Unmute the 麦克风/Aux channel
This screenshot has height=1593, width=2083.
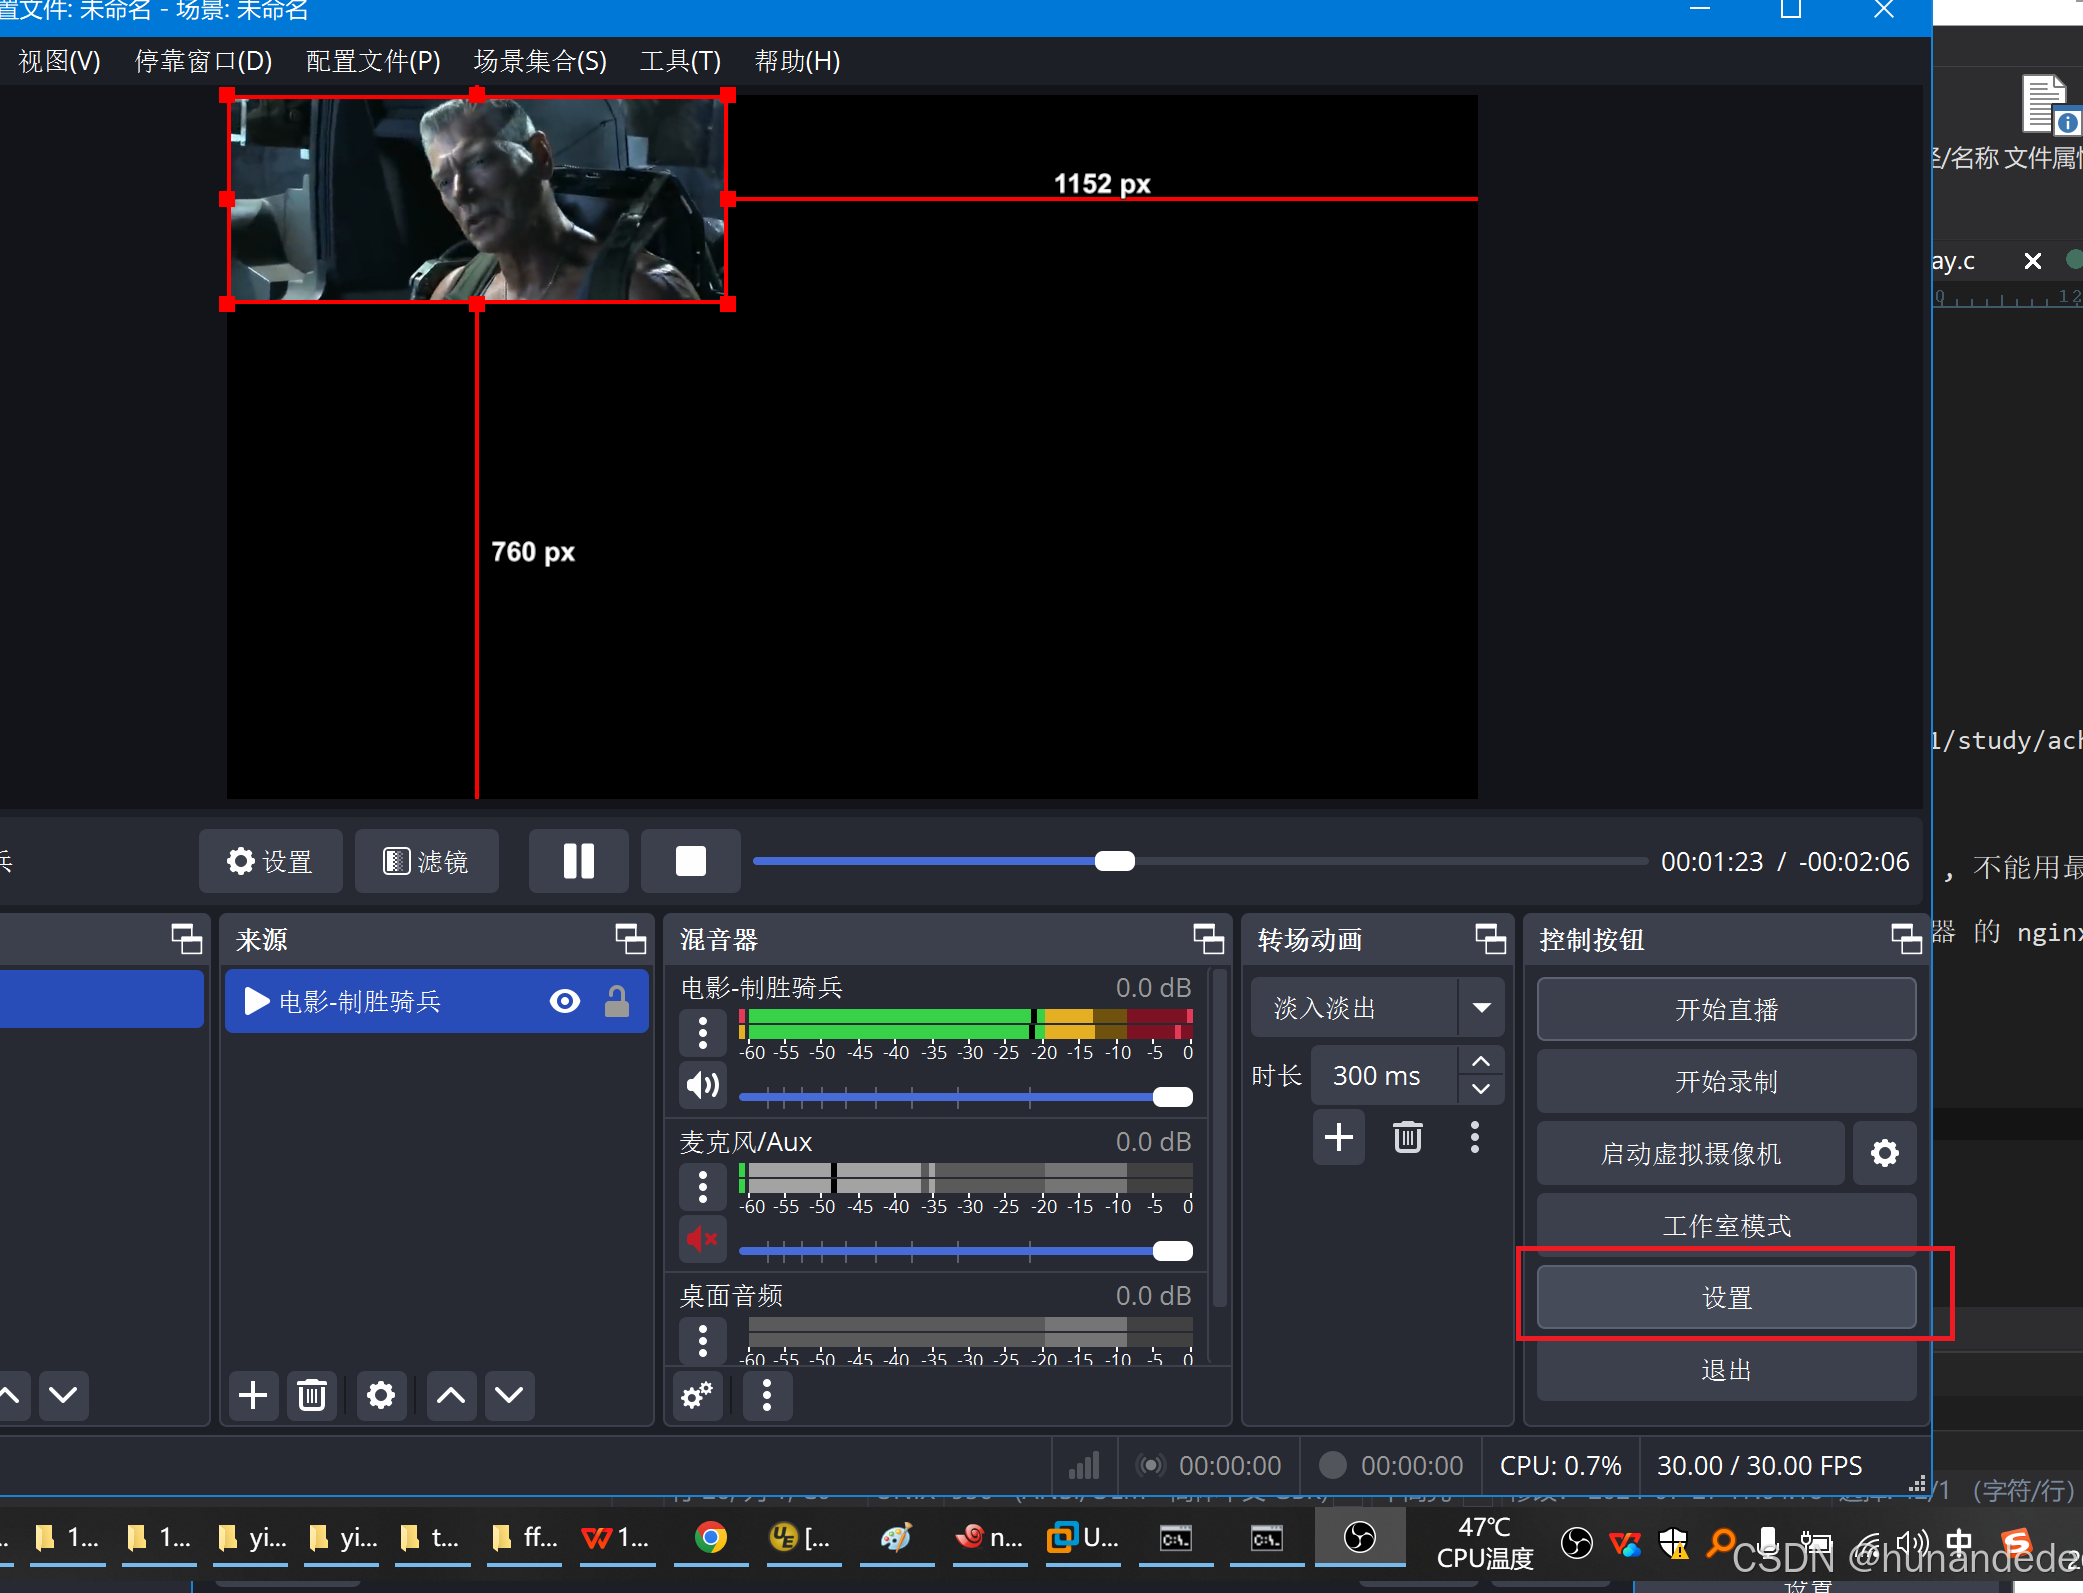coord(703,1240)
